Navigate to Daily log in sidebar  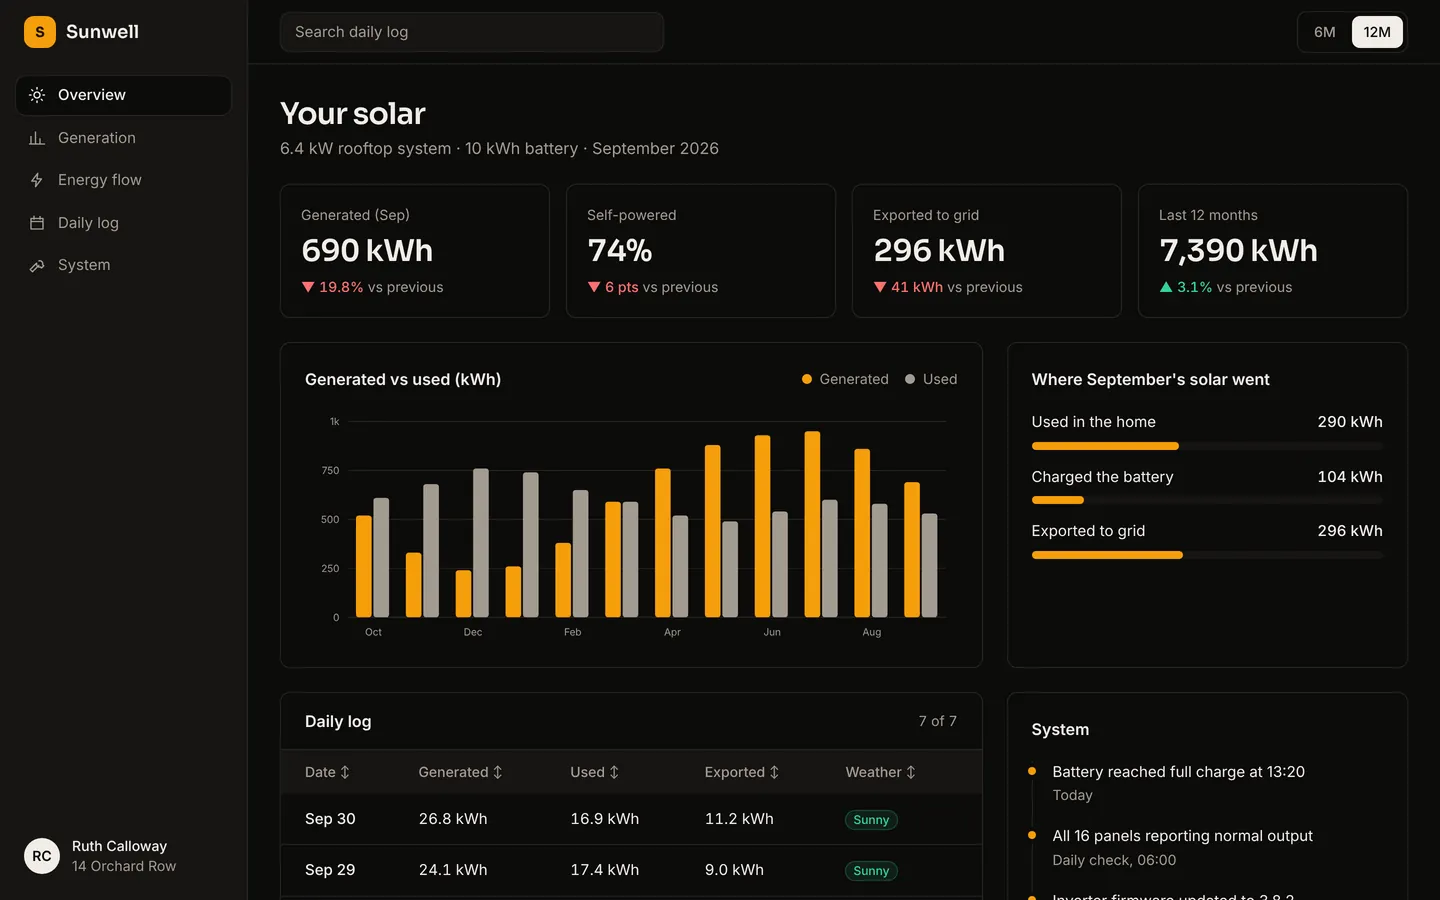[124, 223]
